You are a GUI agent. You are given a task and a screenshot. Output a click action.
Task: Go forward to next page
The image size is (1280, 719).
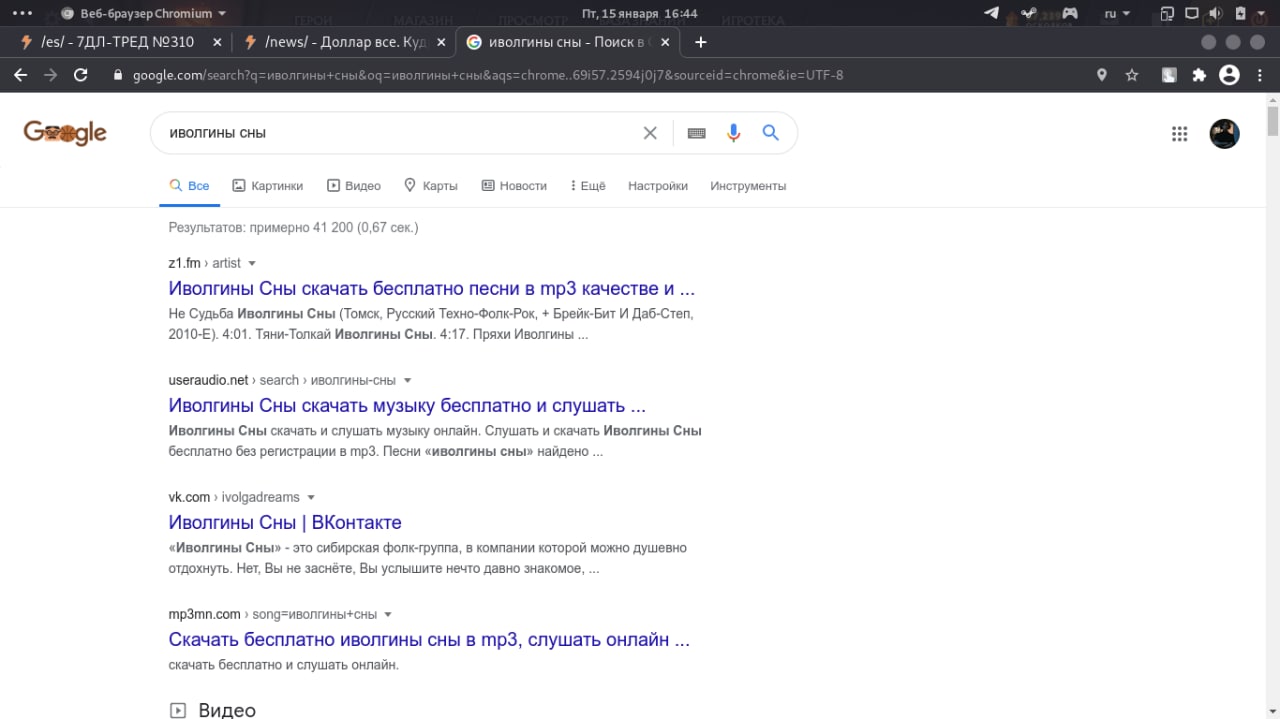(x=51, y=75)
